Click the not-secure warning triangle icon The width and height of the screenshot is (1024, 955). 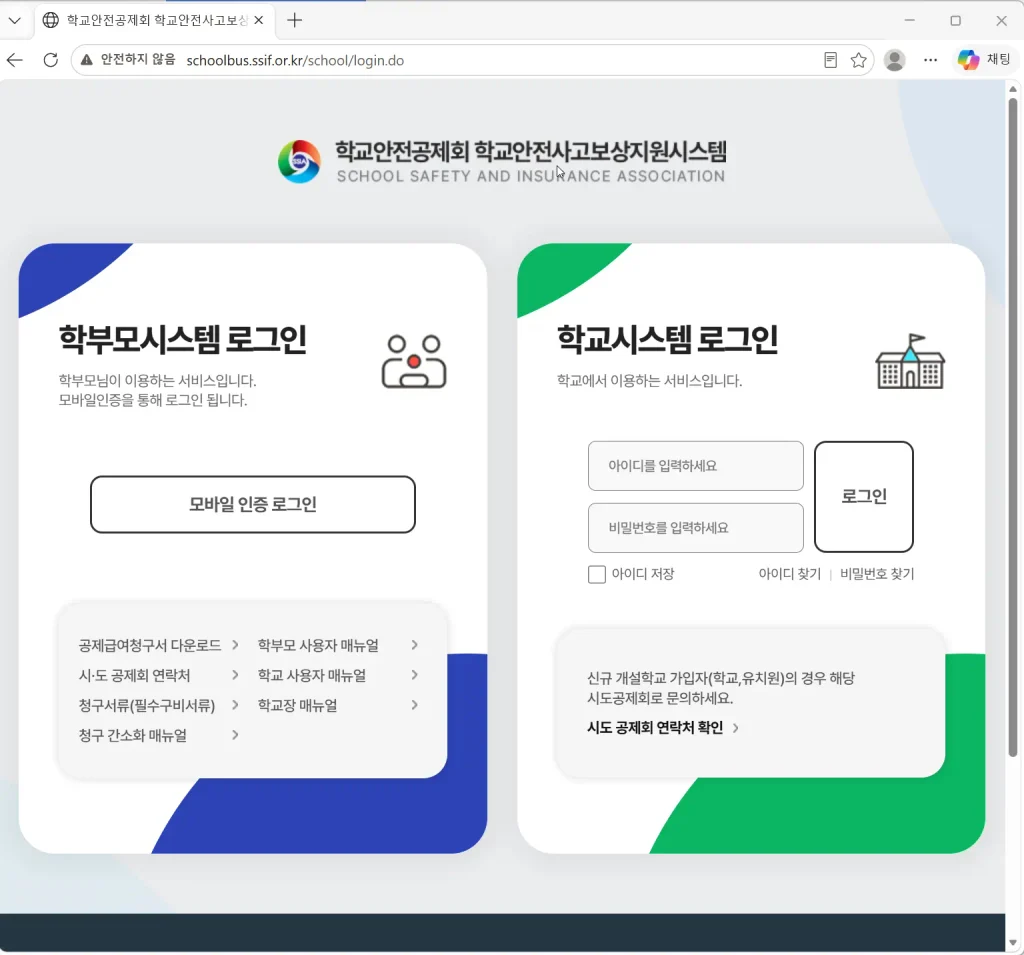coord(86,60)
